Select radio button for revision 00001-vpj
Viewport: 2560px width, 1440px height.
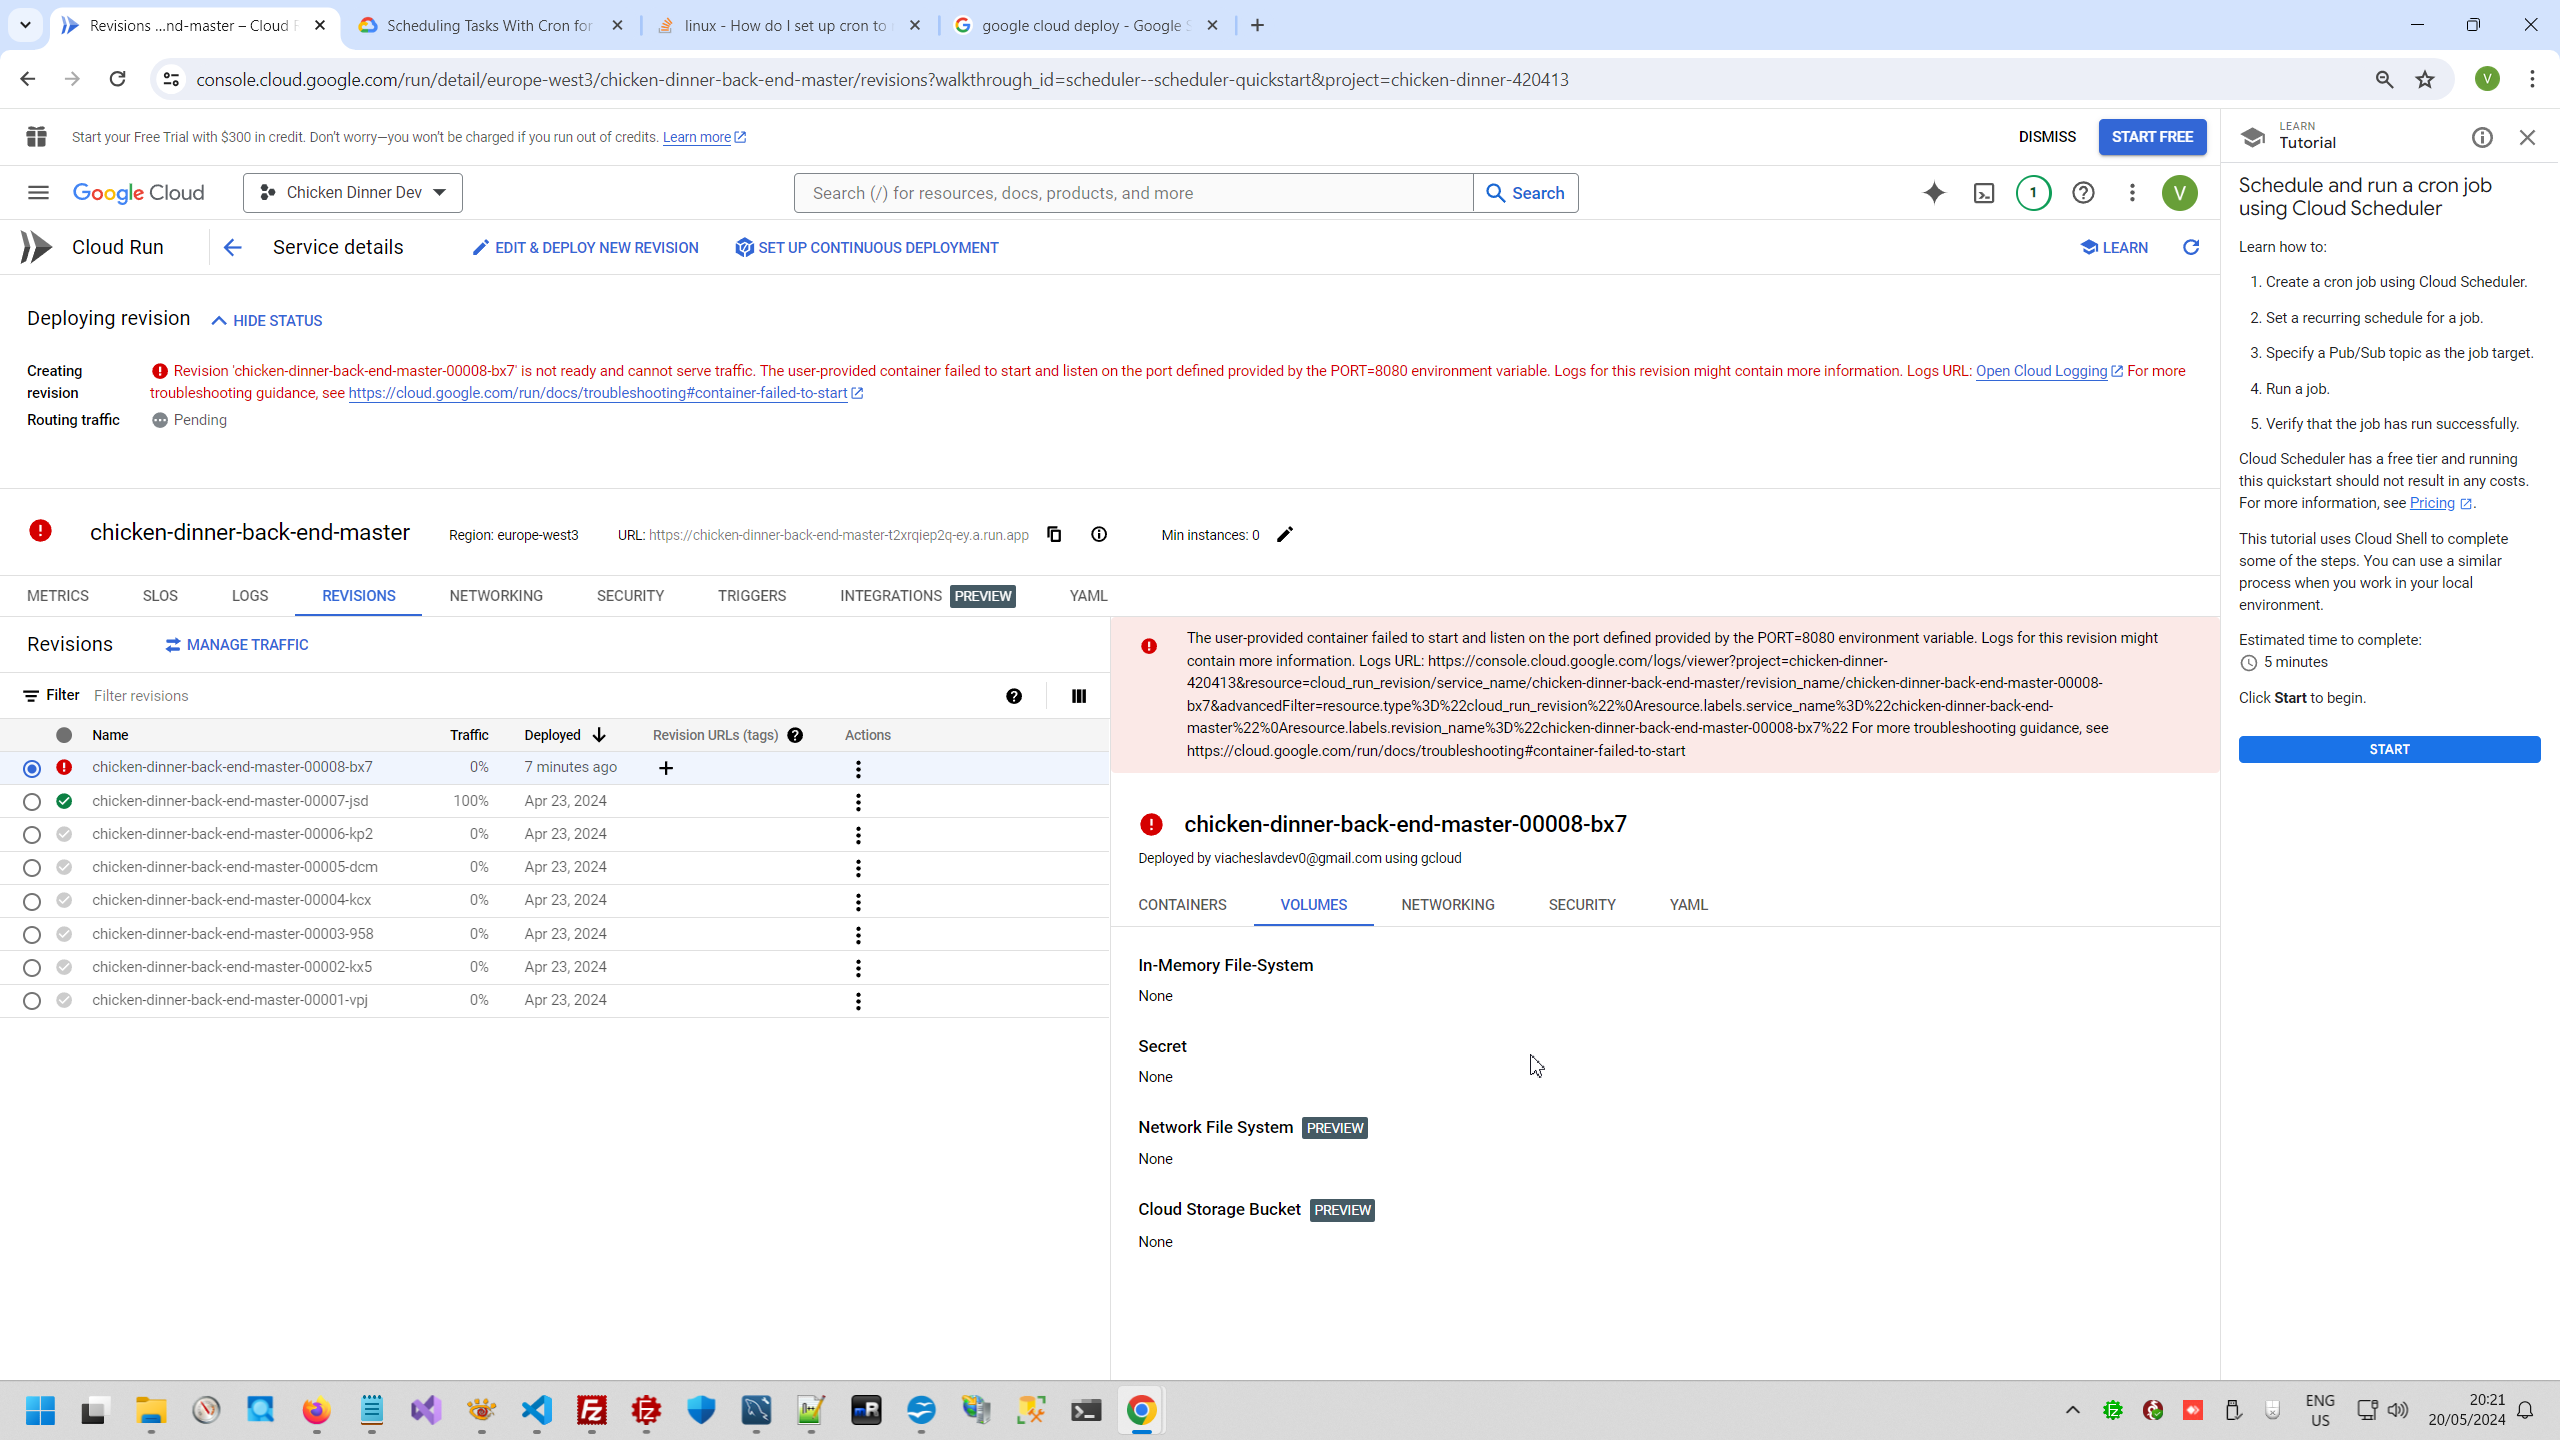tap(32, 1001)
